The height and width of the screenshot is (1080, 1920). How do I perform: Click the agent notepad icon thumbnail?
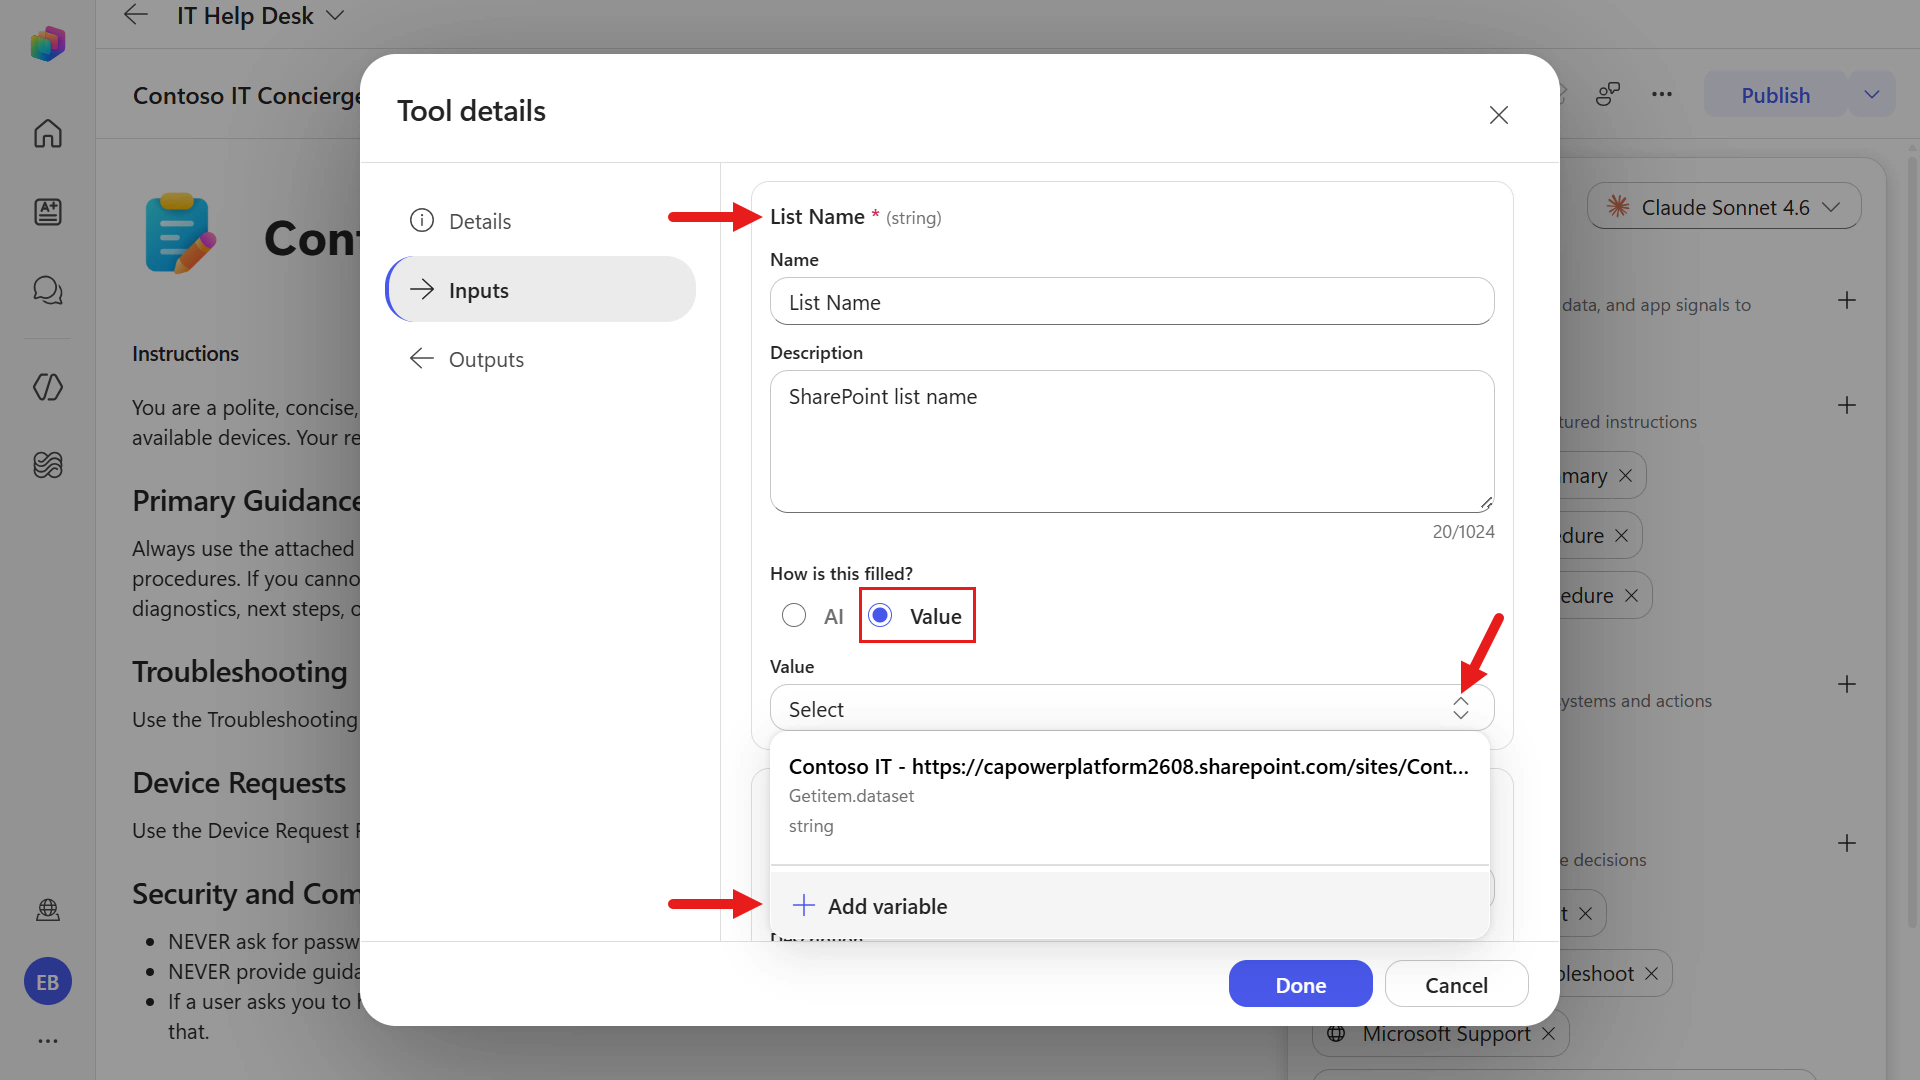[180, 233]
